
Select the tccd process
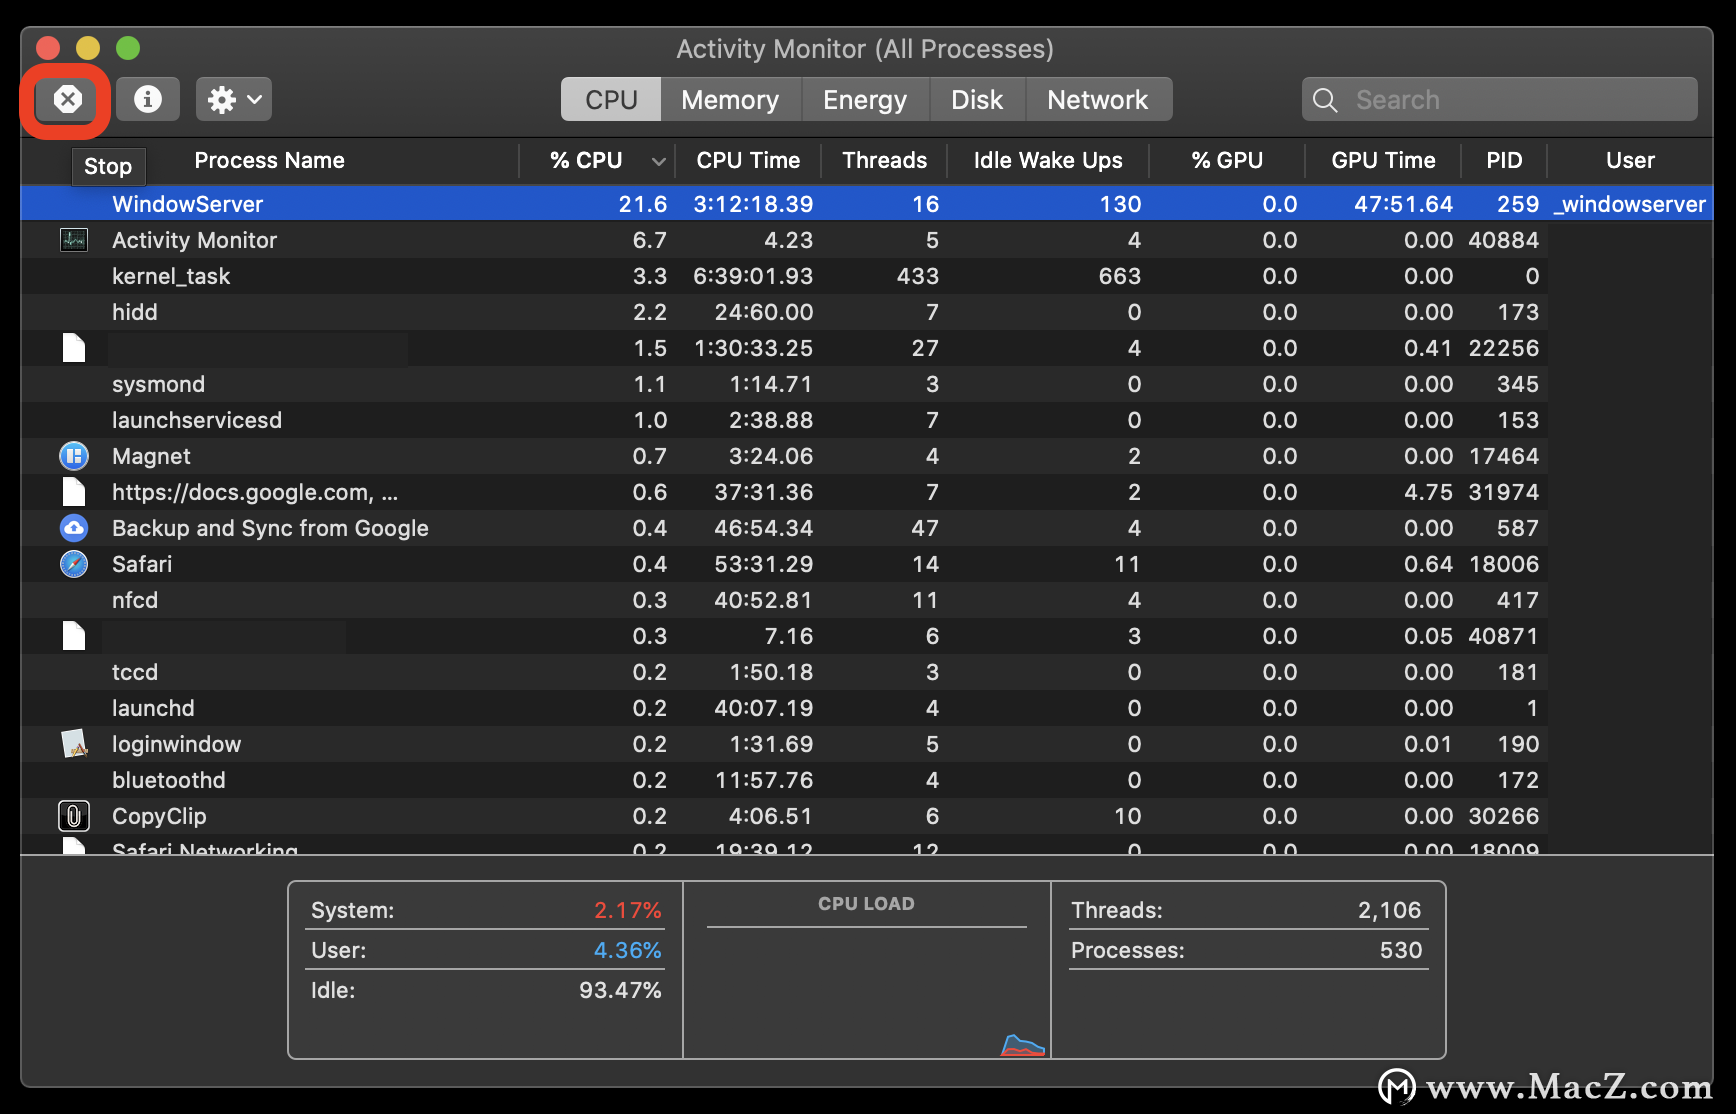pos(135,672)
